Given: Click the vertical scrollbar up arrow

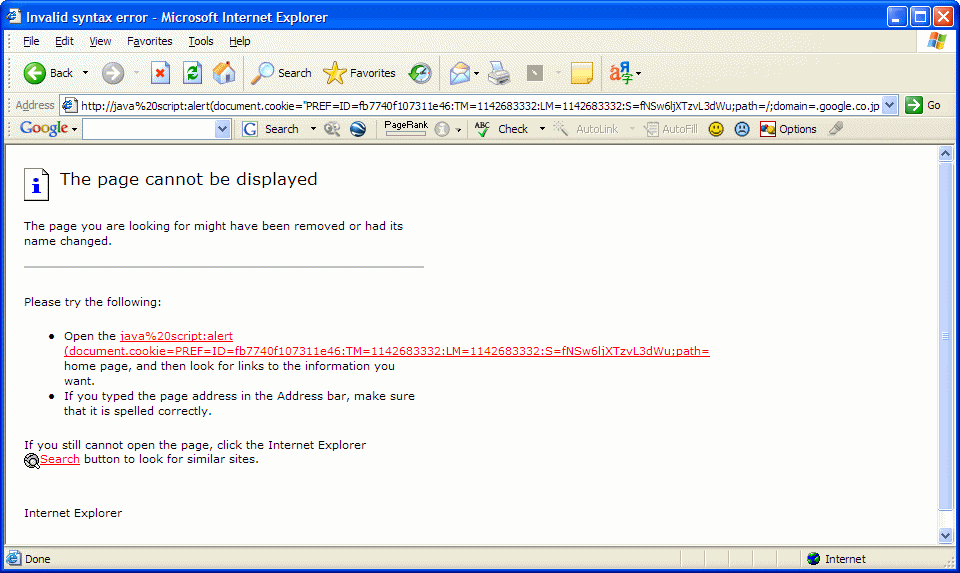Looking at the screenshot, I should tap(945, 153).
